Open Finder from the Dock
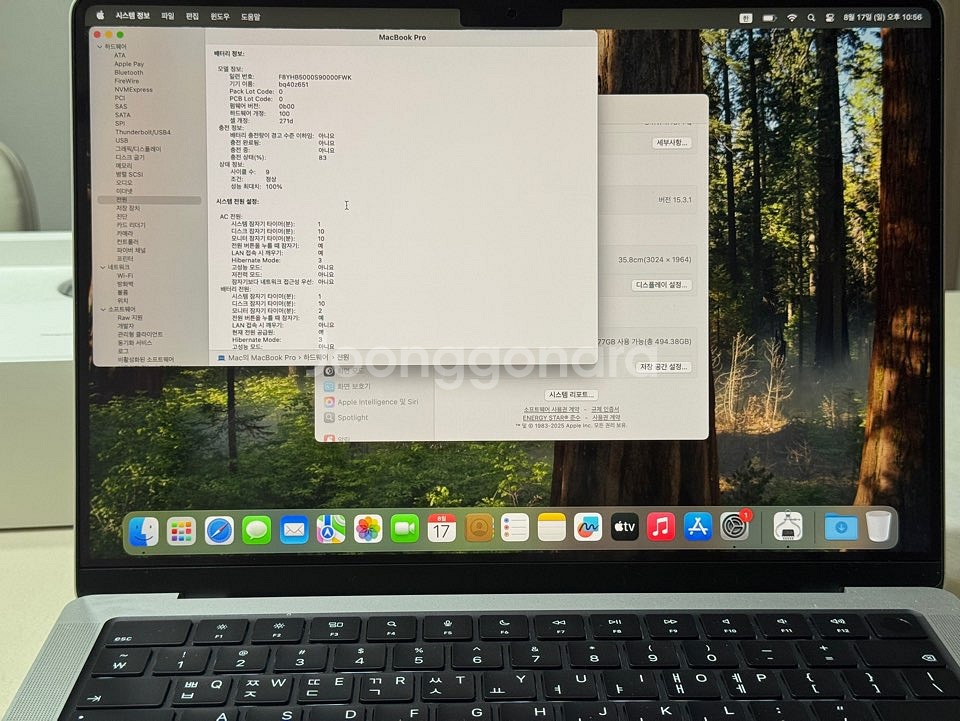 coord(144,531)
